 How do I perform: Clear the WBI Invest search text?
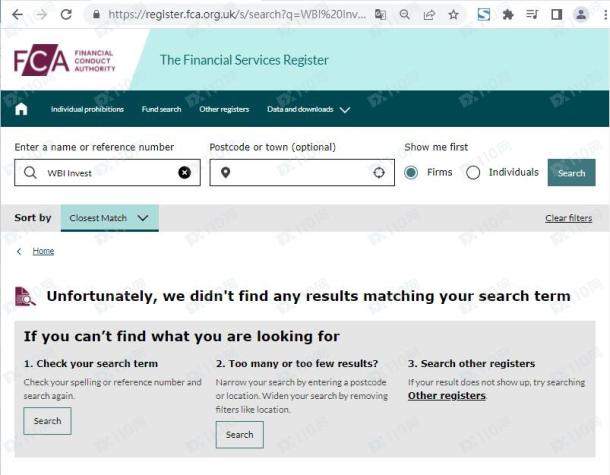pos(184,172)
